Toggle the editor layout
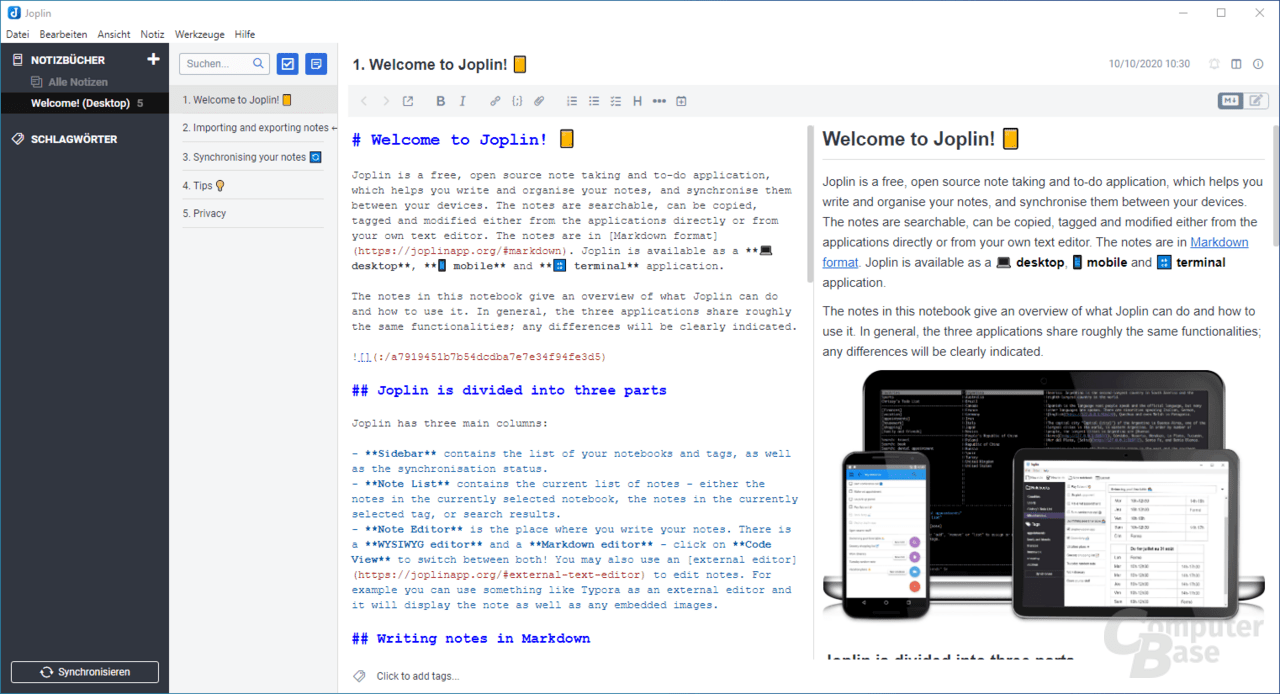 pos(1236,64)
